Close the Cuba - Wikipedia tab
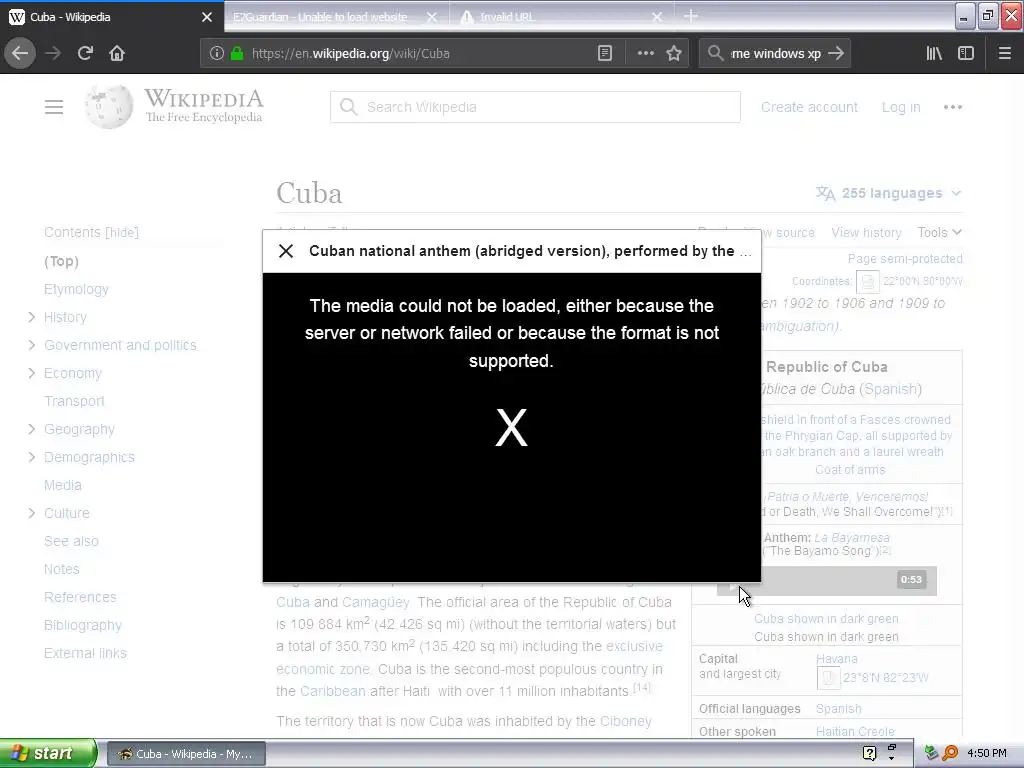 [207, 17]
